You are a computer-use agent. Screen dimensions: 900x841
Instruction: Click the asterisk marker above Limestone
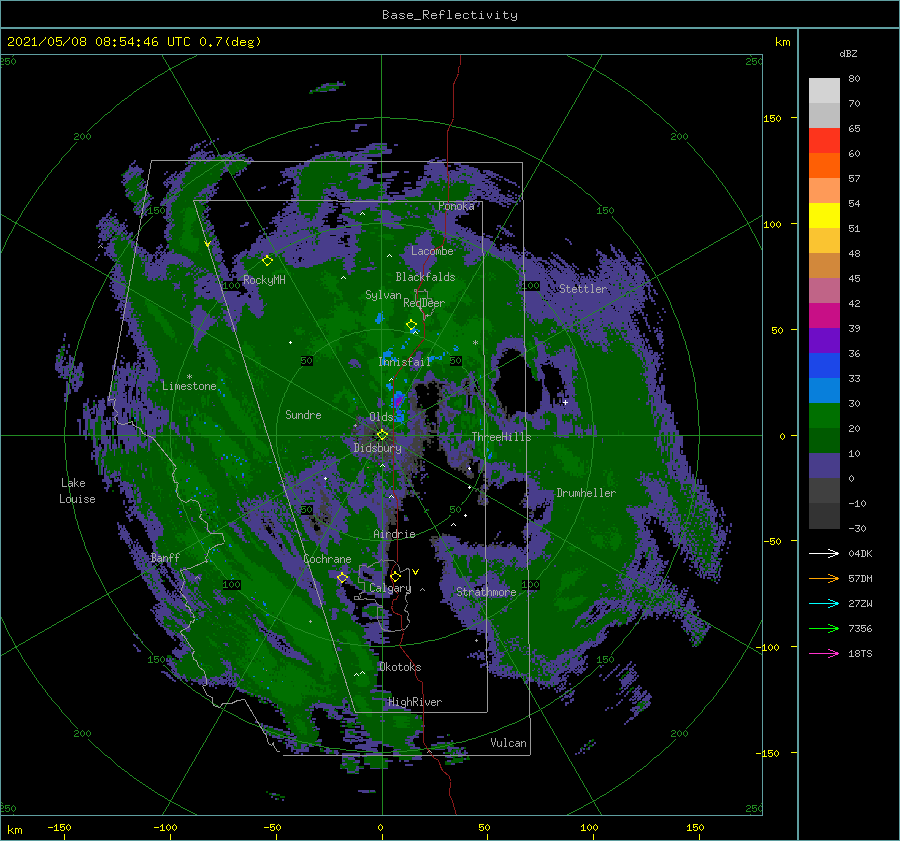tap(189, 377)
